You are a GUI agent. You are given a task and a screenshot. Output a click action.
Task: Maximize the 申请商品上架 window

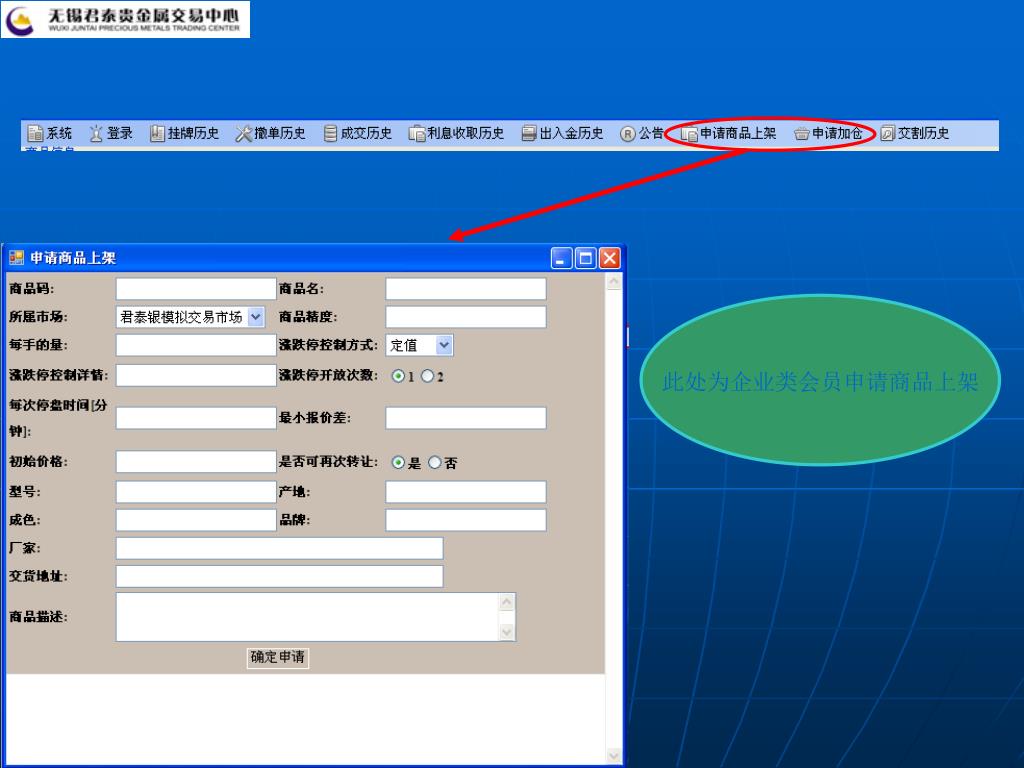coord(585,258)
